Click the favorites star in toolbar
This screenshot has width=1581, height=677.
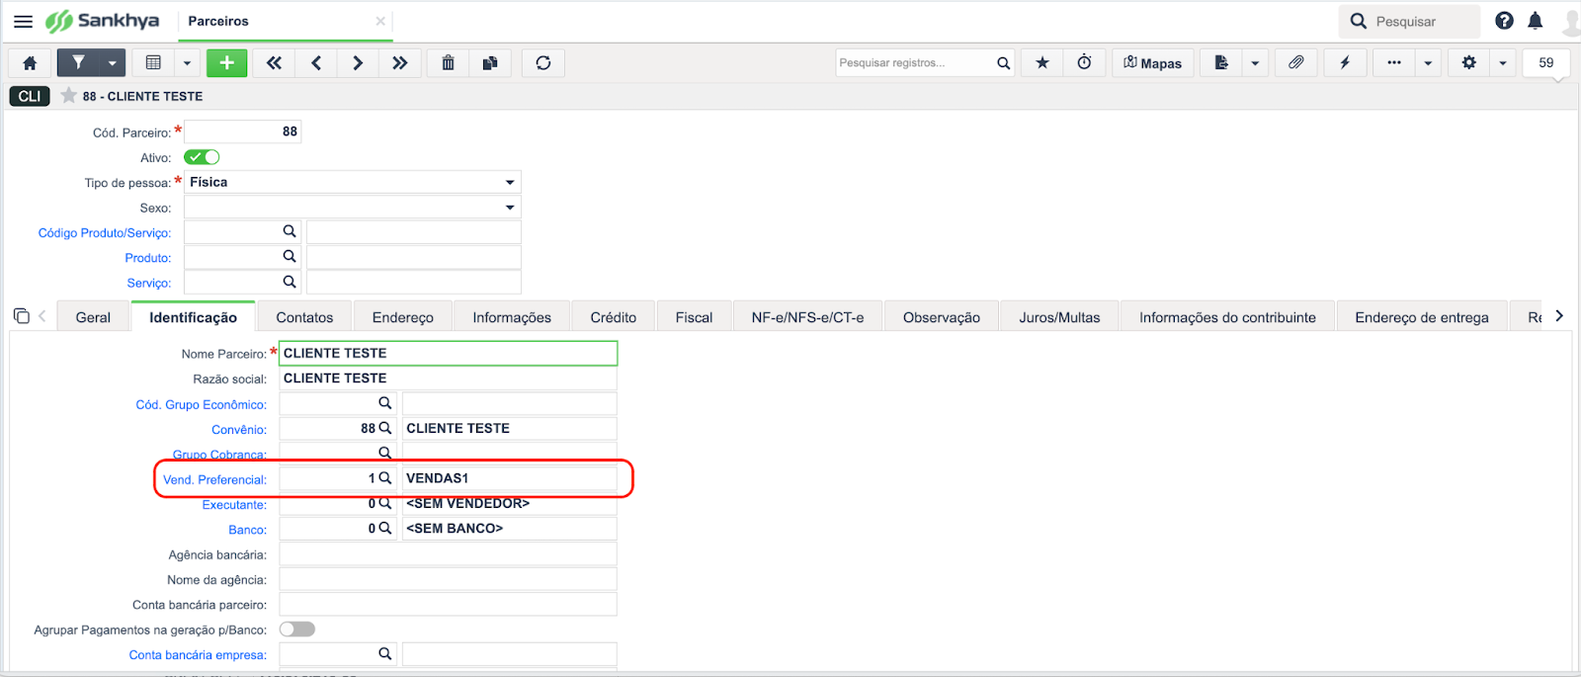click(x=1042, y=63)
